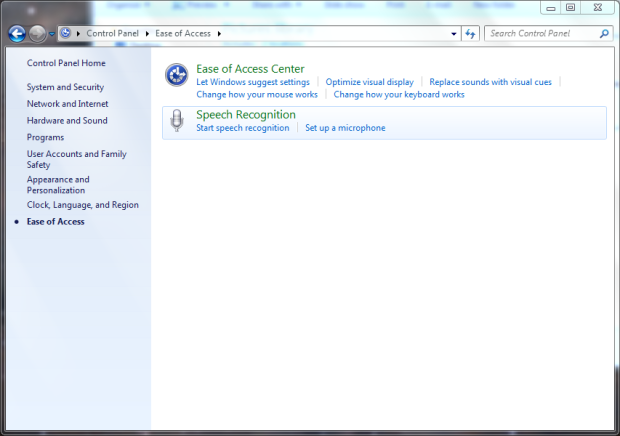Image resolution: width=620 pixels, height=436 pixels.
Task: Click the Ease of Access Center icon
Action: [x=177, y=75]
